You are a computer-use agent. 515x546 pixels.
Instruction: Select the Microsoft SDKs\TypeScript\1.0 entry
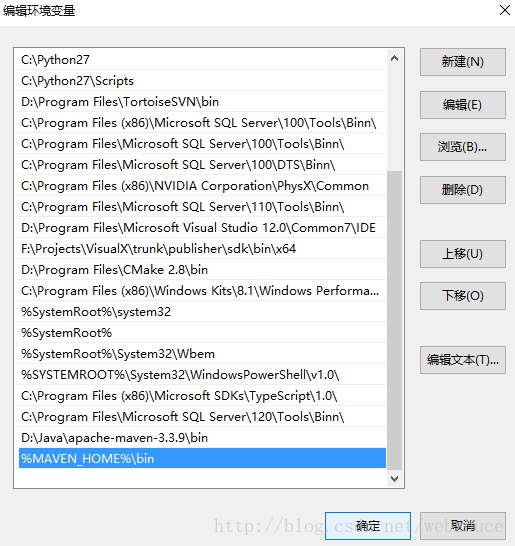click(x=201, y=396)
